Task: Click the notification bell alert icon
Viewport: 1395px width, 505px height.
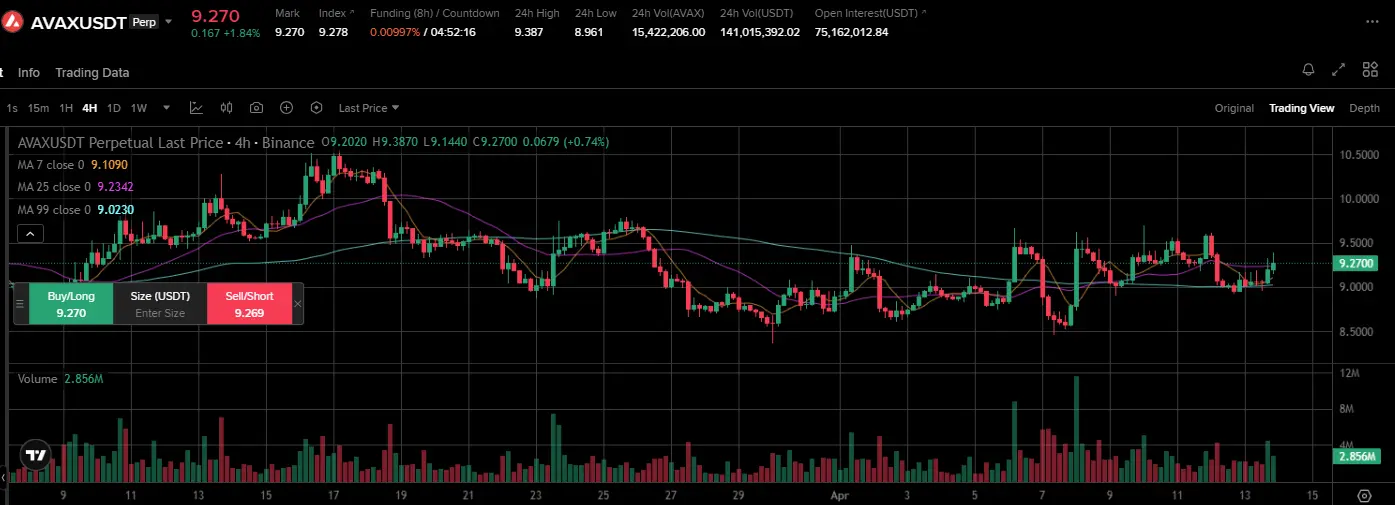Action: [1308, 70]
